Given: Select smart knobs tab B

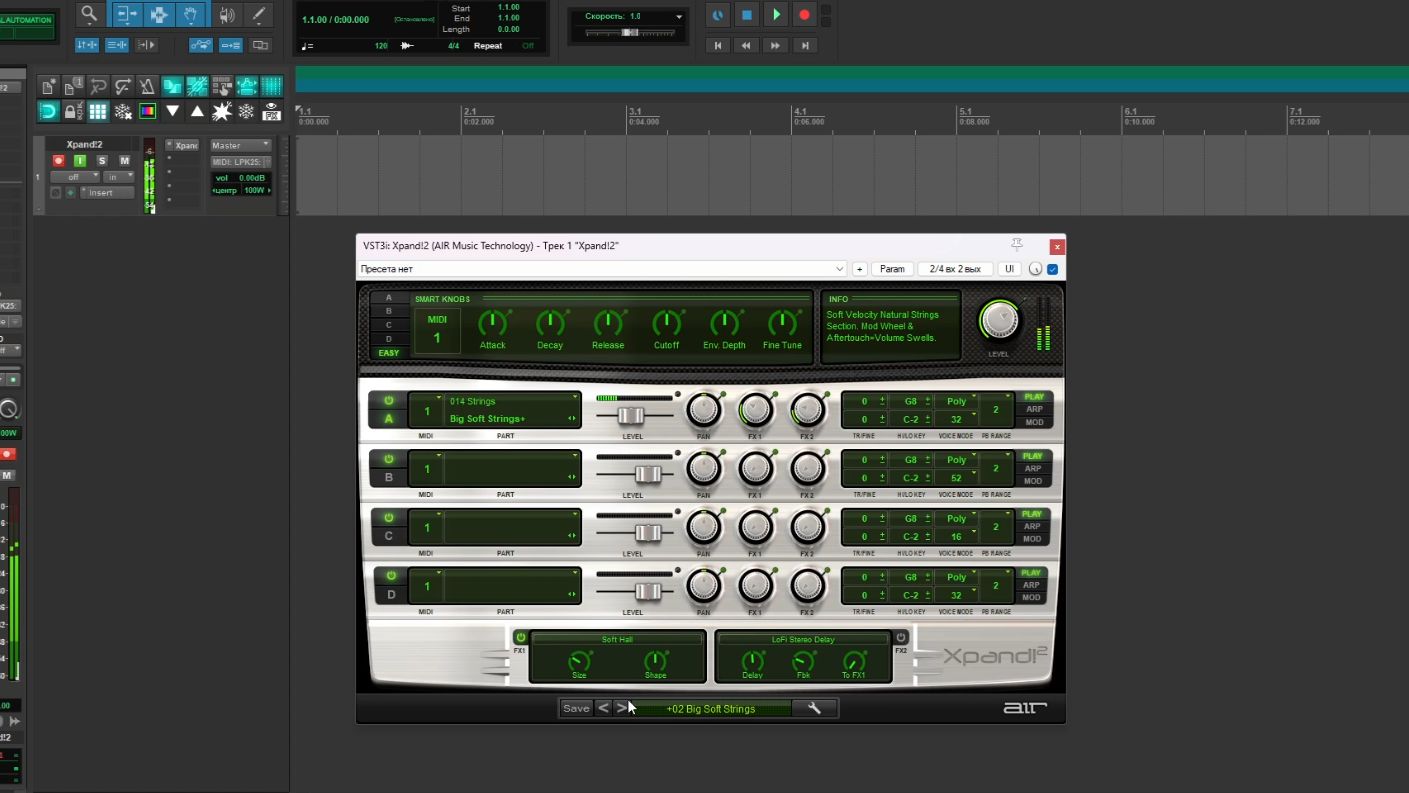Looking at the screenshot, I should [x=389, y=311].
